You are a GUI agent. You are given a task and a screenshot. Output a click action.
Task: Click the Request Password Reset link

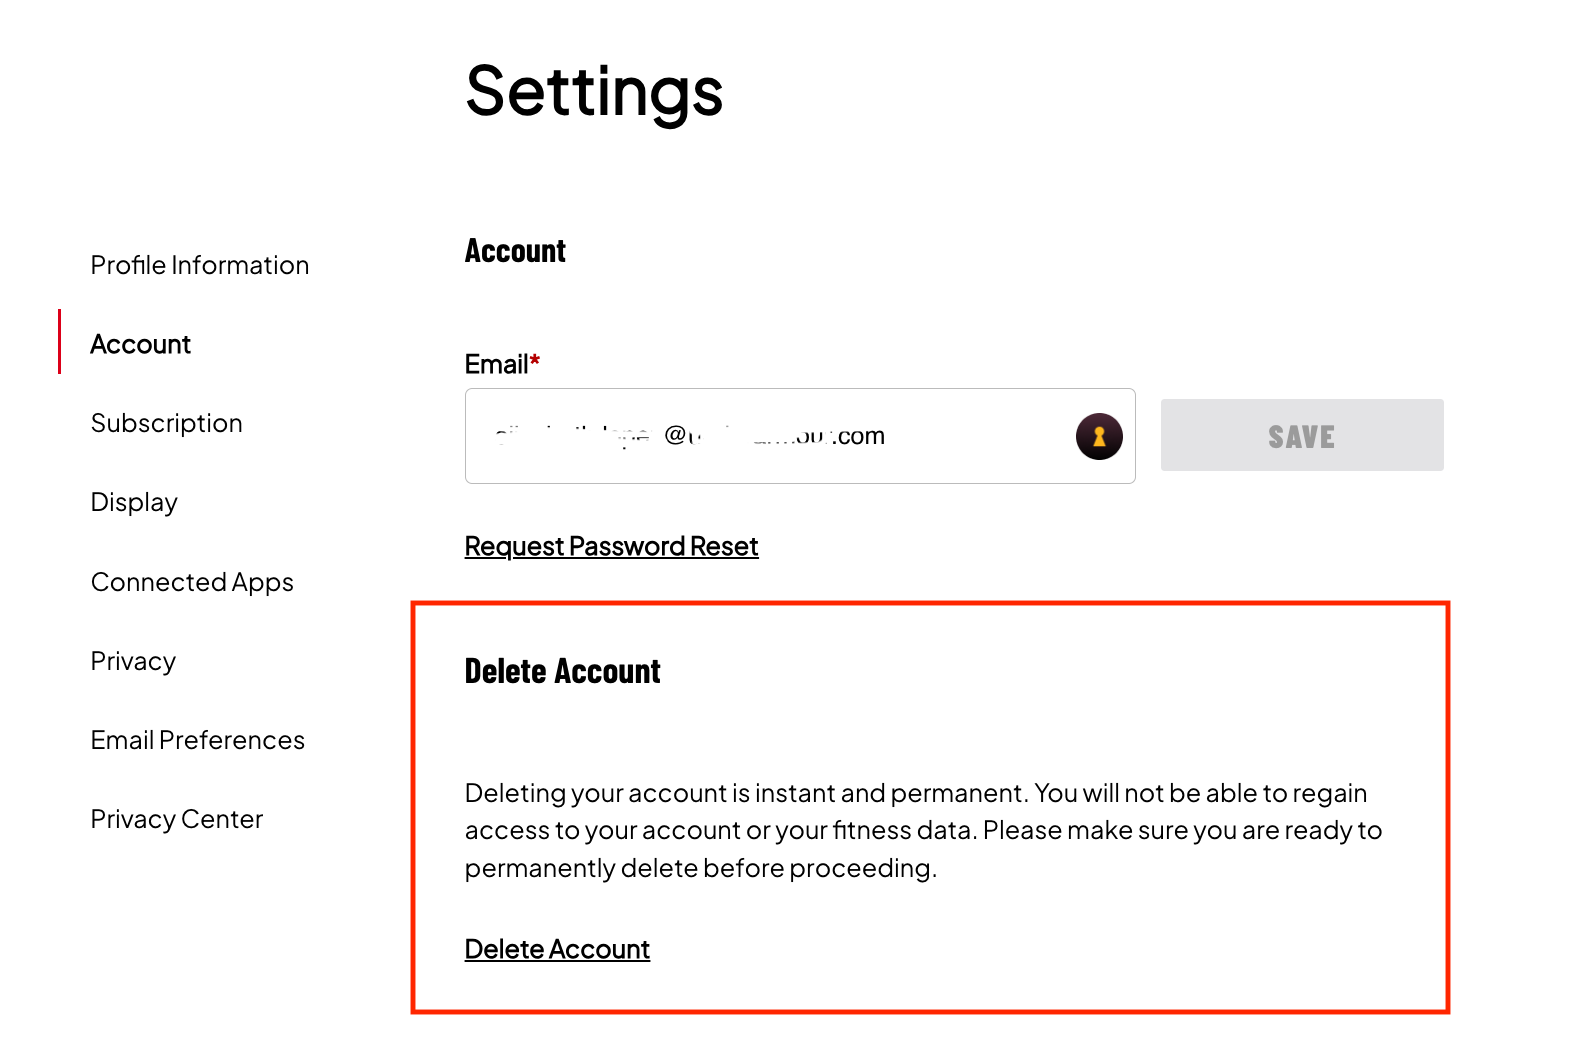611,546
